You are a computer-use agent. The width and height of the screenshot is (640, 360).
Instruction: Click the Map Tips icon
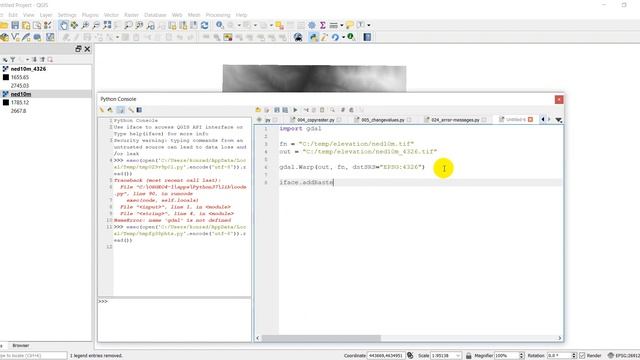pyautogui.click(x=349, y=25)
